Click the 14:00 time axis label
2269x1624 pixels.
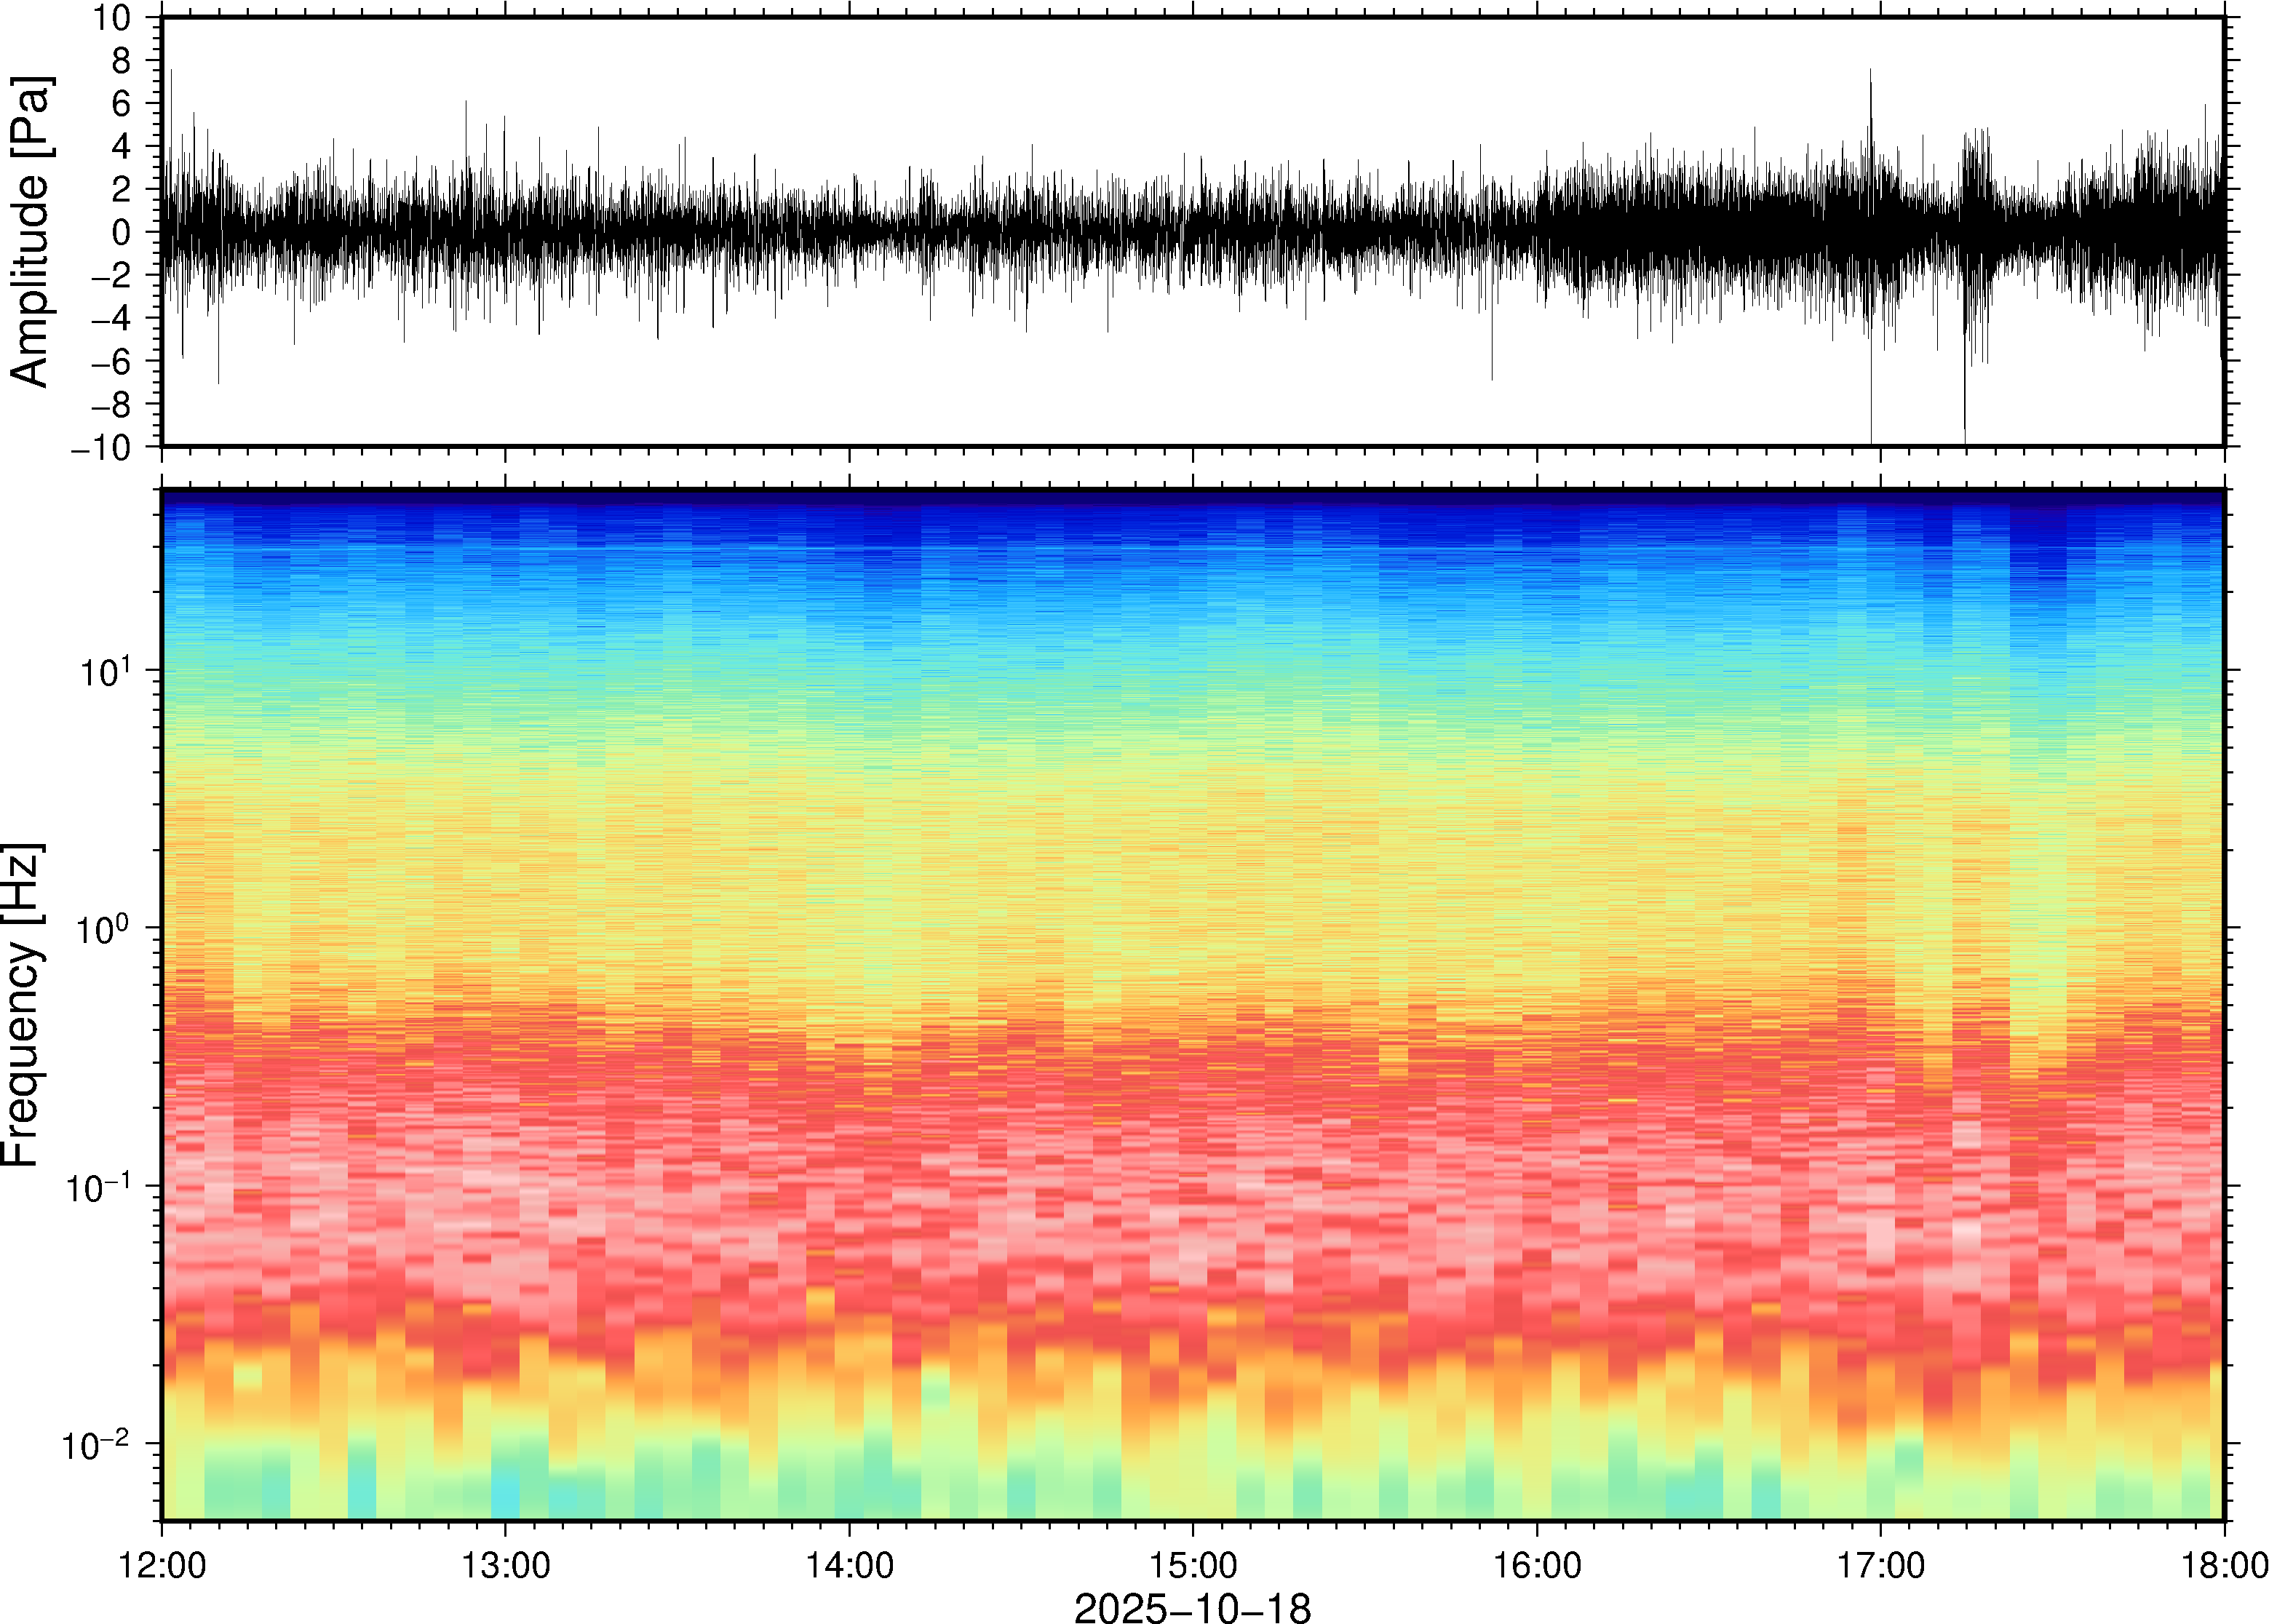click(x=849, y=1565)
